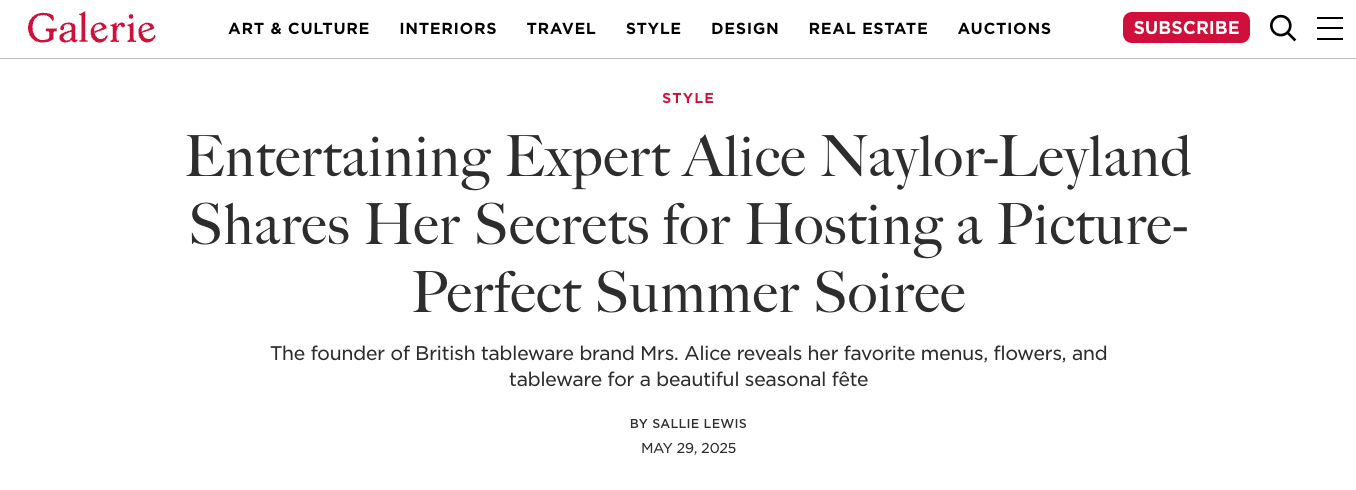Click the brand name Mrs. Alice in subheading
This screenshot has height=490, width=1356.
[686, 354]
